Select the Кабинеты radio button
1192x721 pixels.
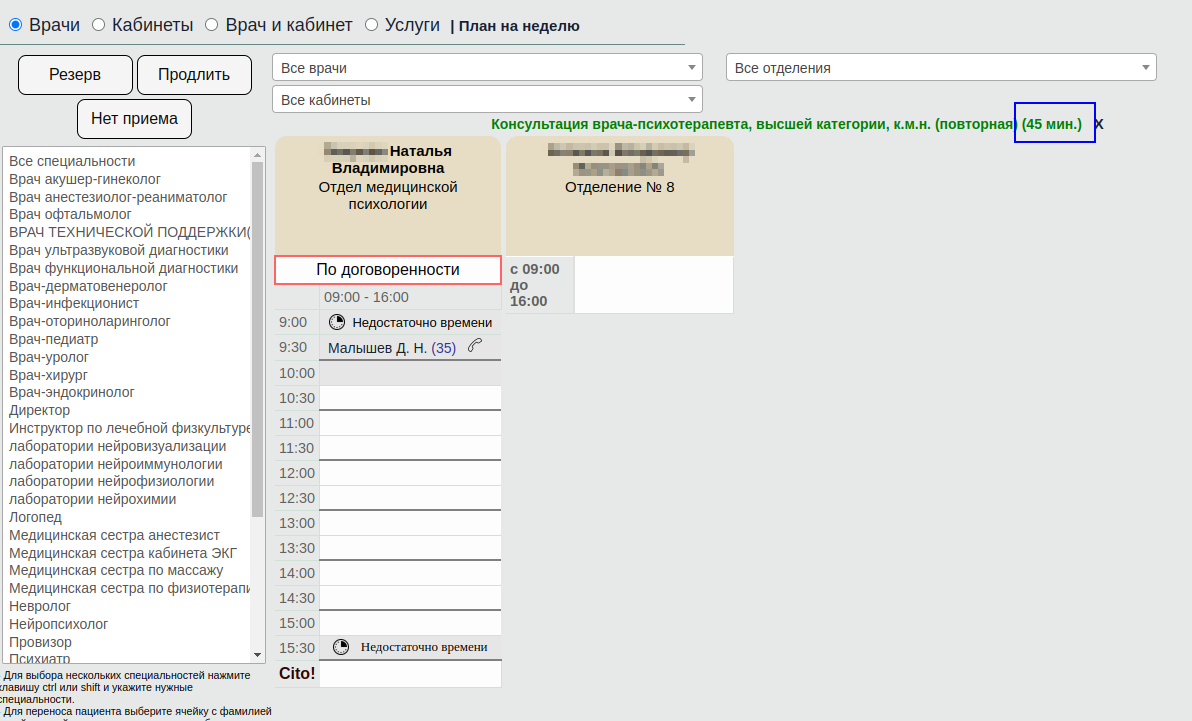tap(98, 25)
